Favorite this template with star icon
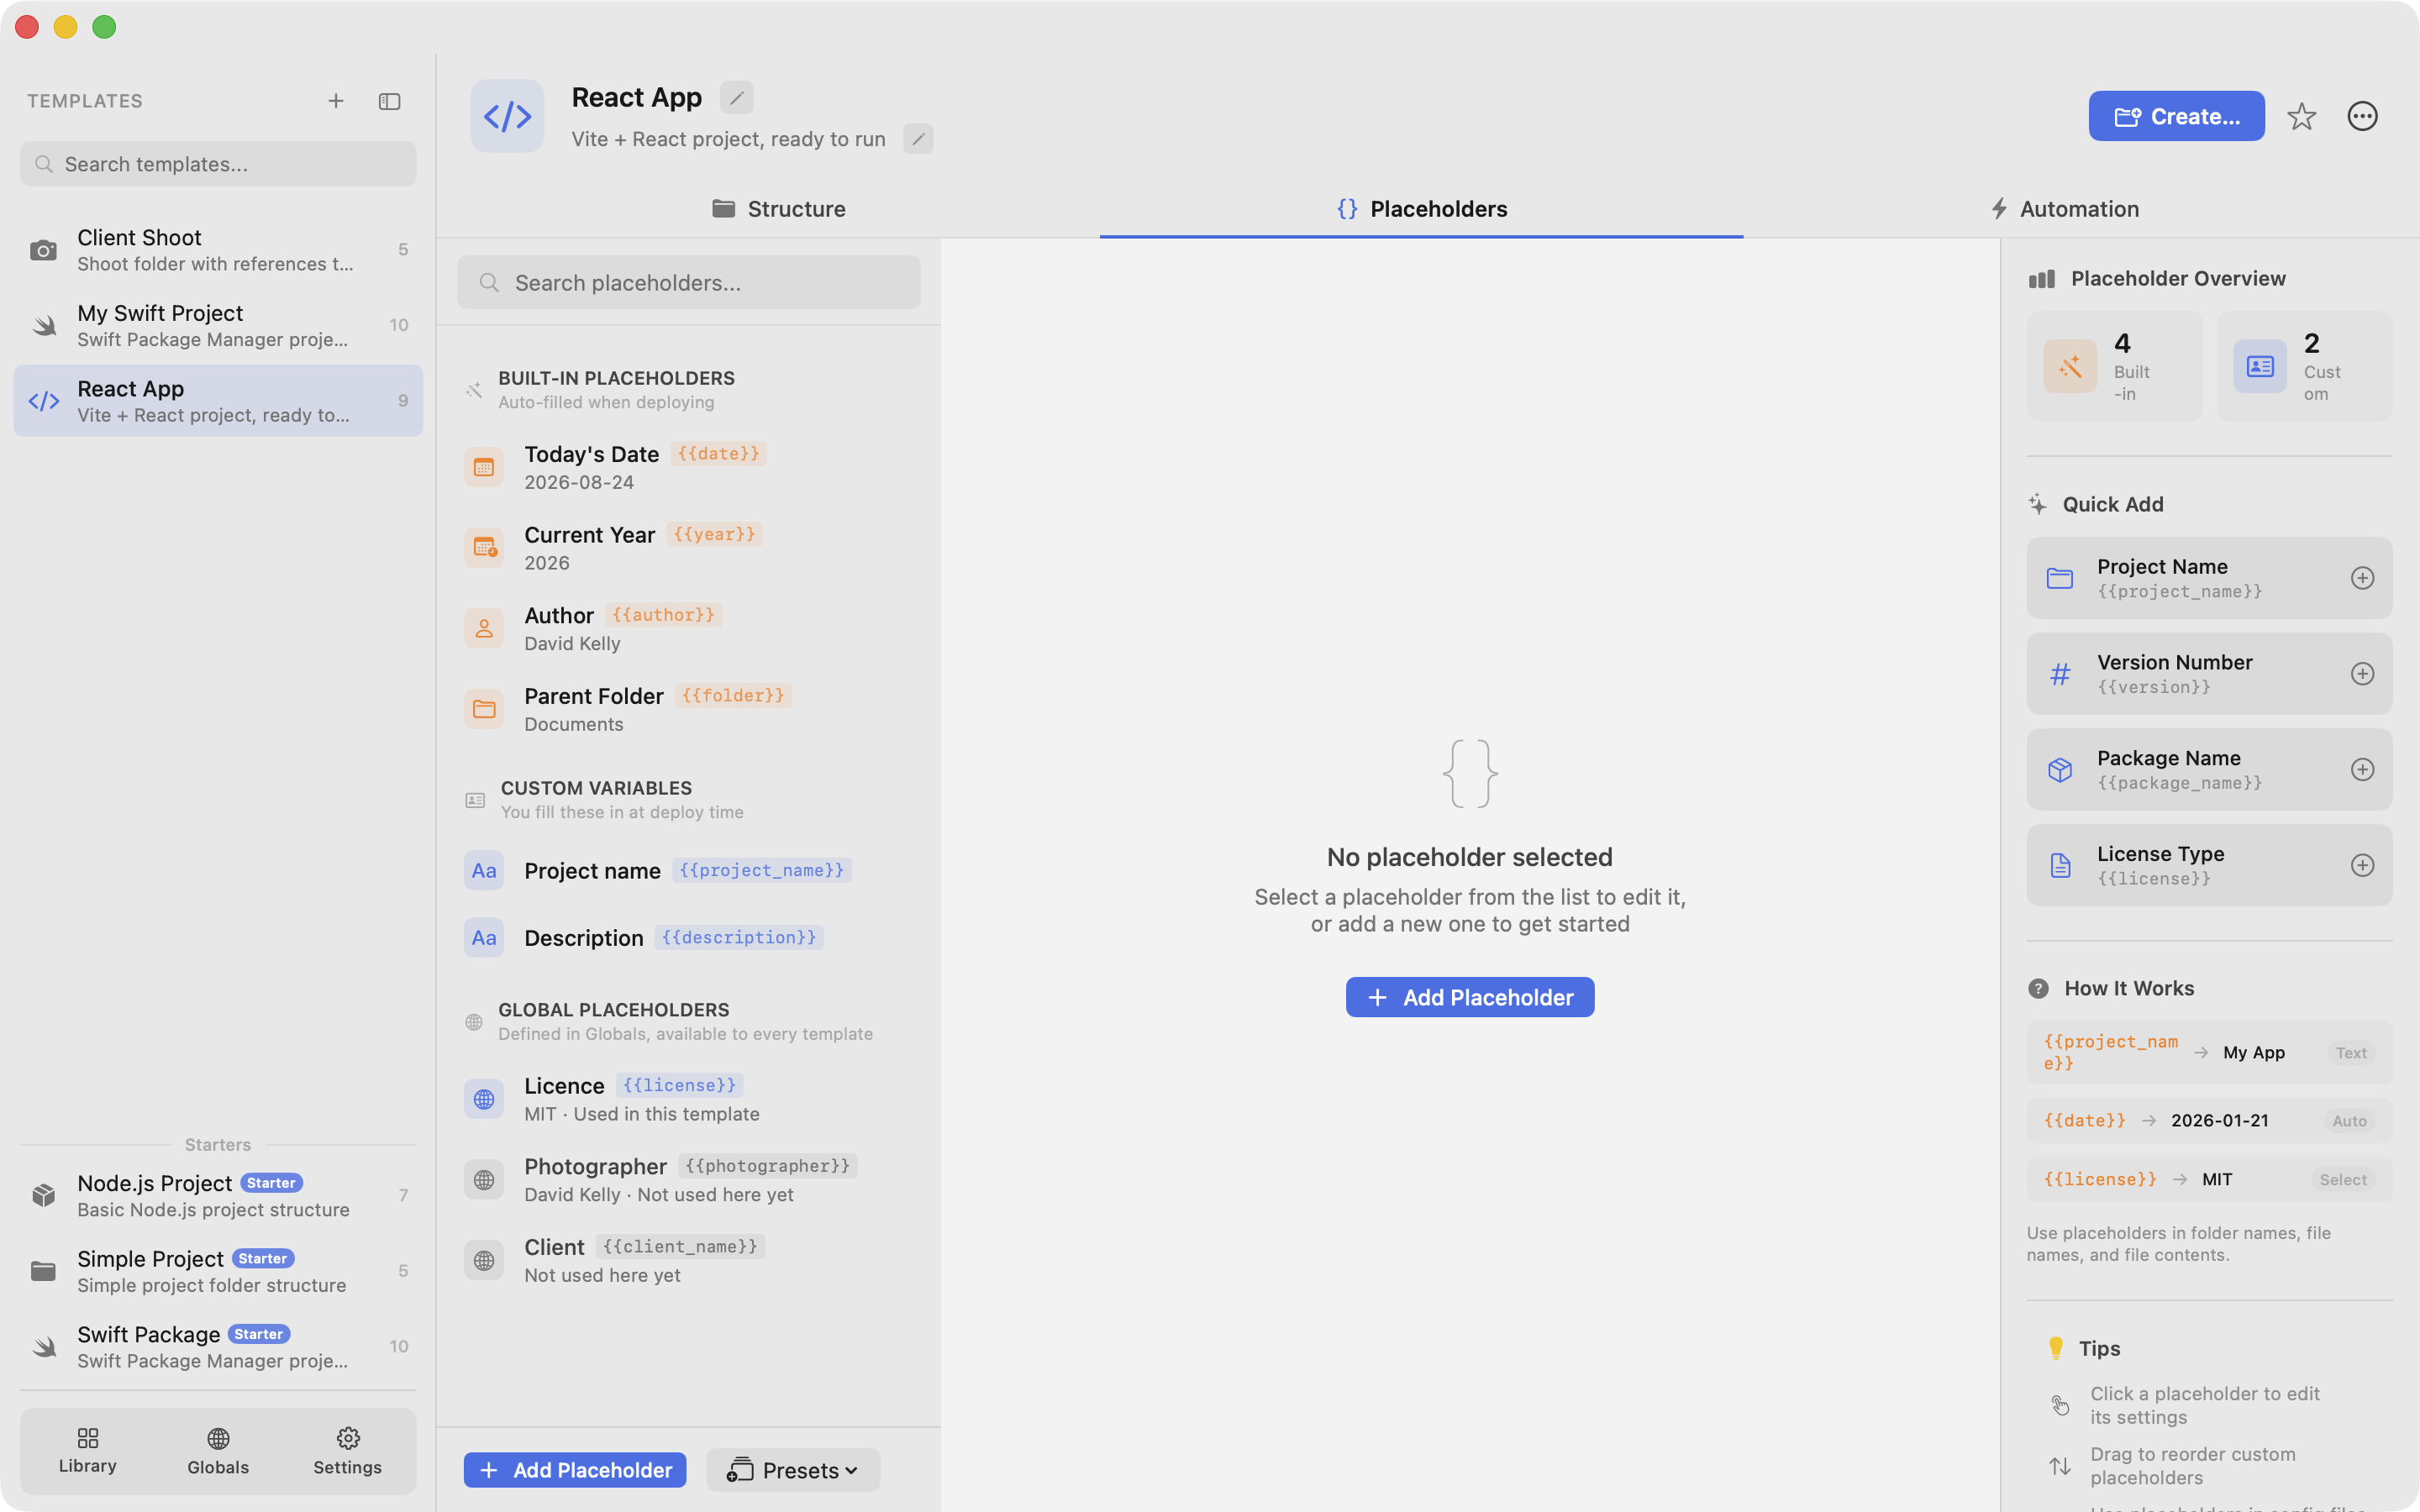 click(x=2301, y=117)
